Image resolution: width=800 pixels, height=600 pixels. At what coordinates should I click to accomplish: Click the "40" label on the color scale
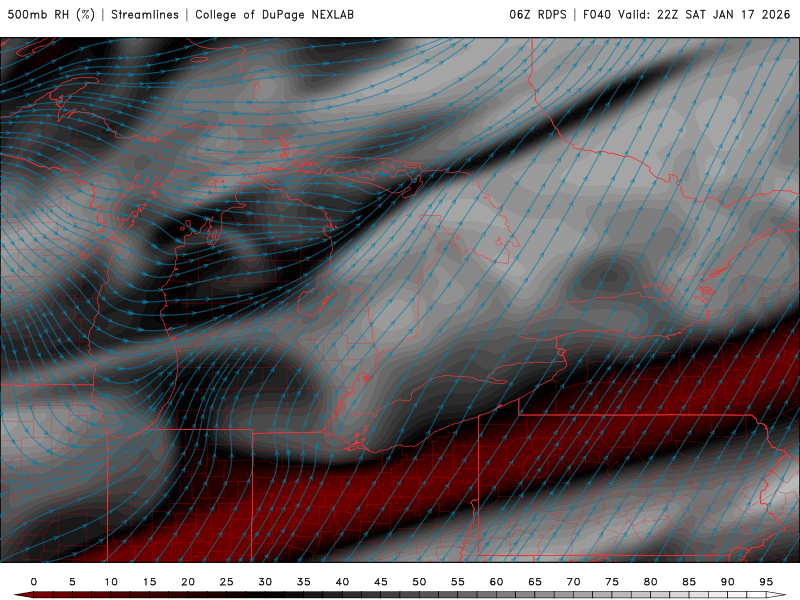(x=342, y=582)
